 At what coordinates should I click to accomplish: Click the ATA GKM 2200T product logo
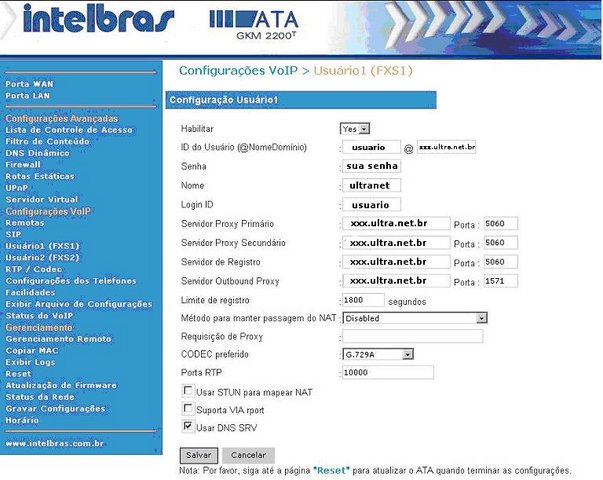pyautogui.click(x=254, y=25)
